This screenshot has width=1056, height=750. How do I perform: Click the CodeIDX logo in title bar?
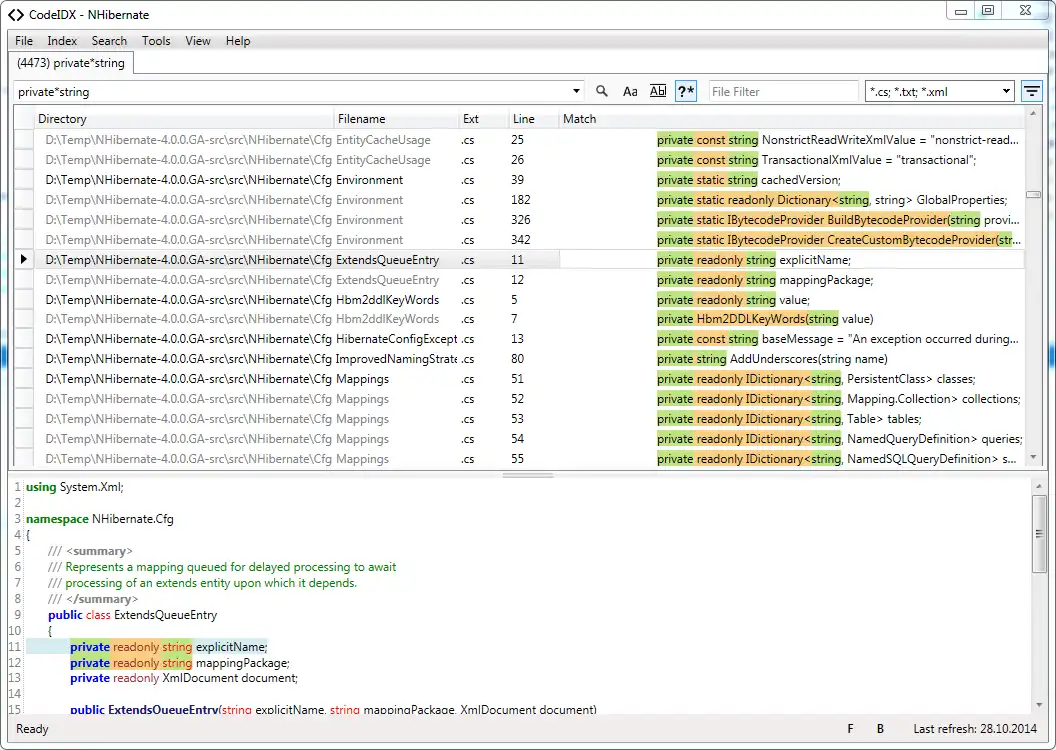click(15, 14)
